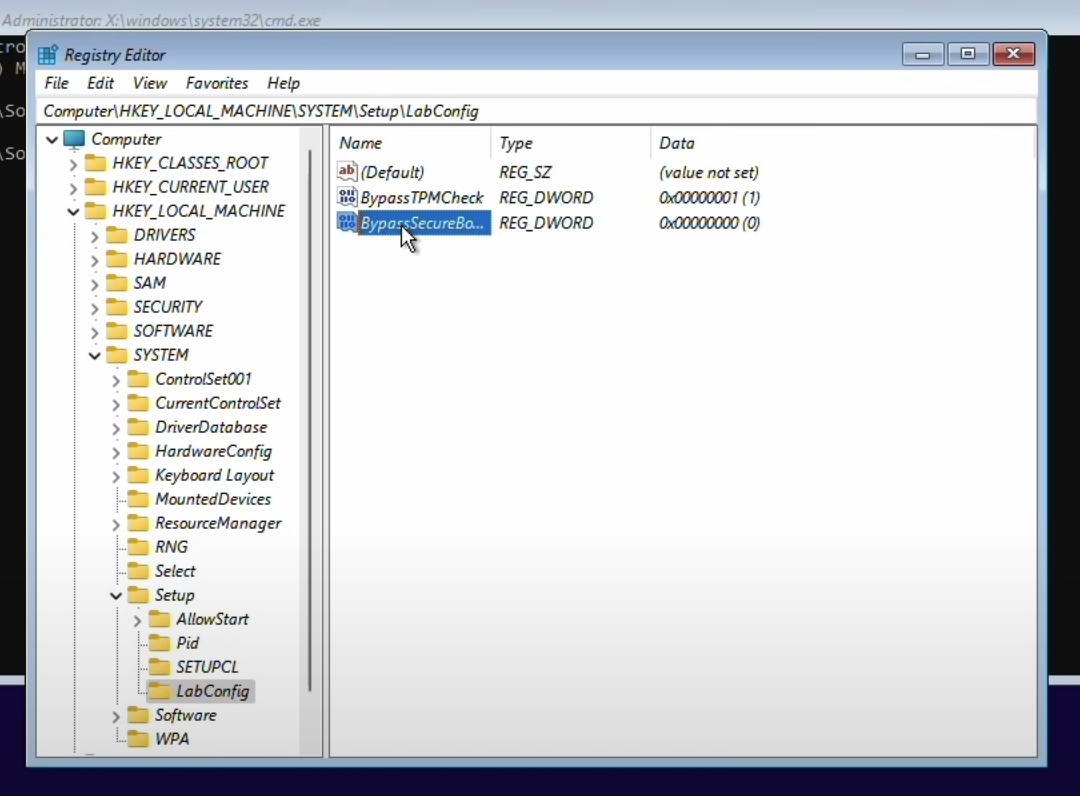Screen dimensions: 1080x796
Task: Collapse the SYSTEM key chevron
Action: coord(94,356)
